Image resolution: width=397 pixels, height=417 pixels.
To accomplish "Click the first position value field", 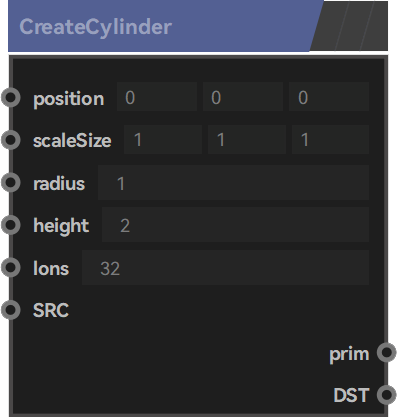I will [x=157, y=97].
